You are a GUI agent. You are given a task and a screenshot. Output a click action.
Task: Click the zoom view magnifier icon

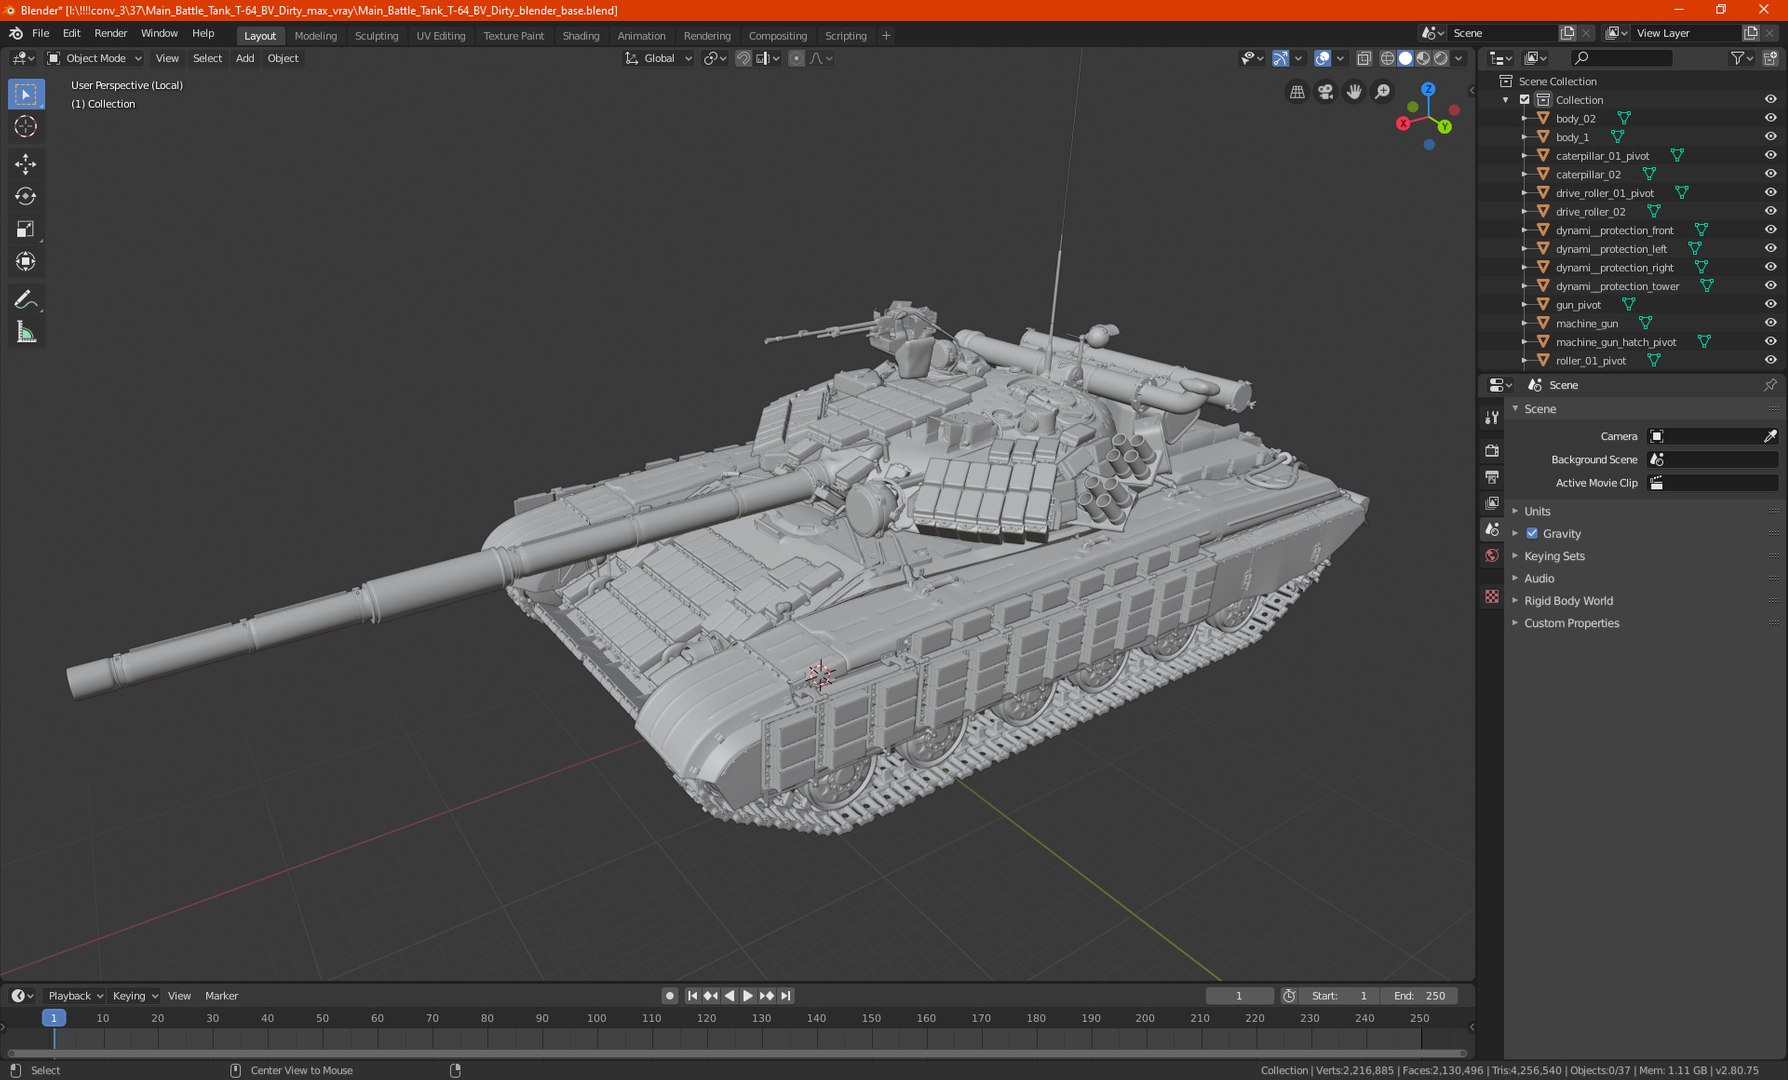(1382, 92)
